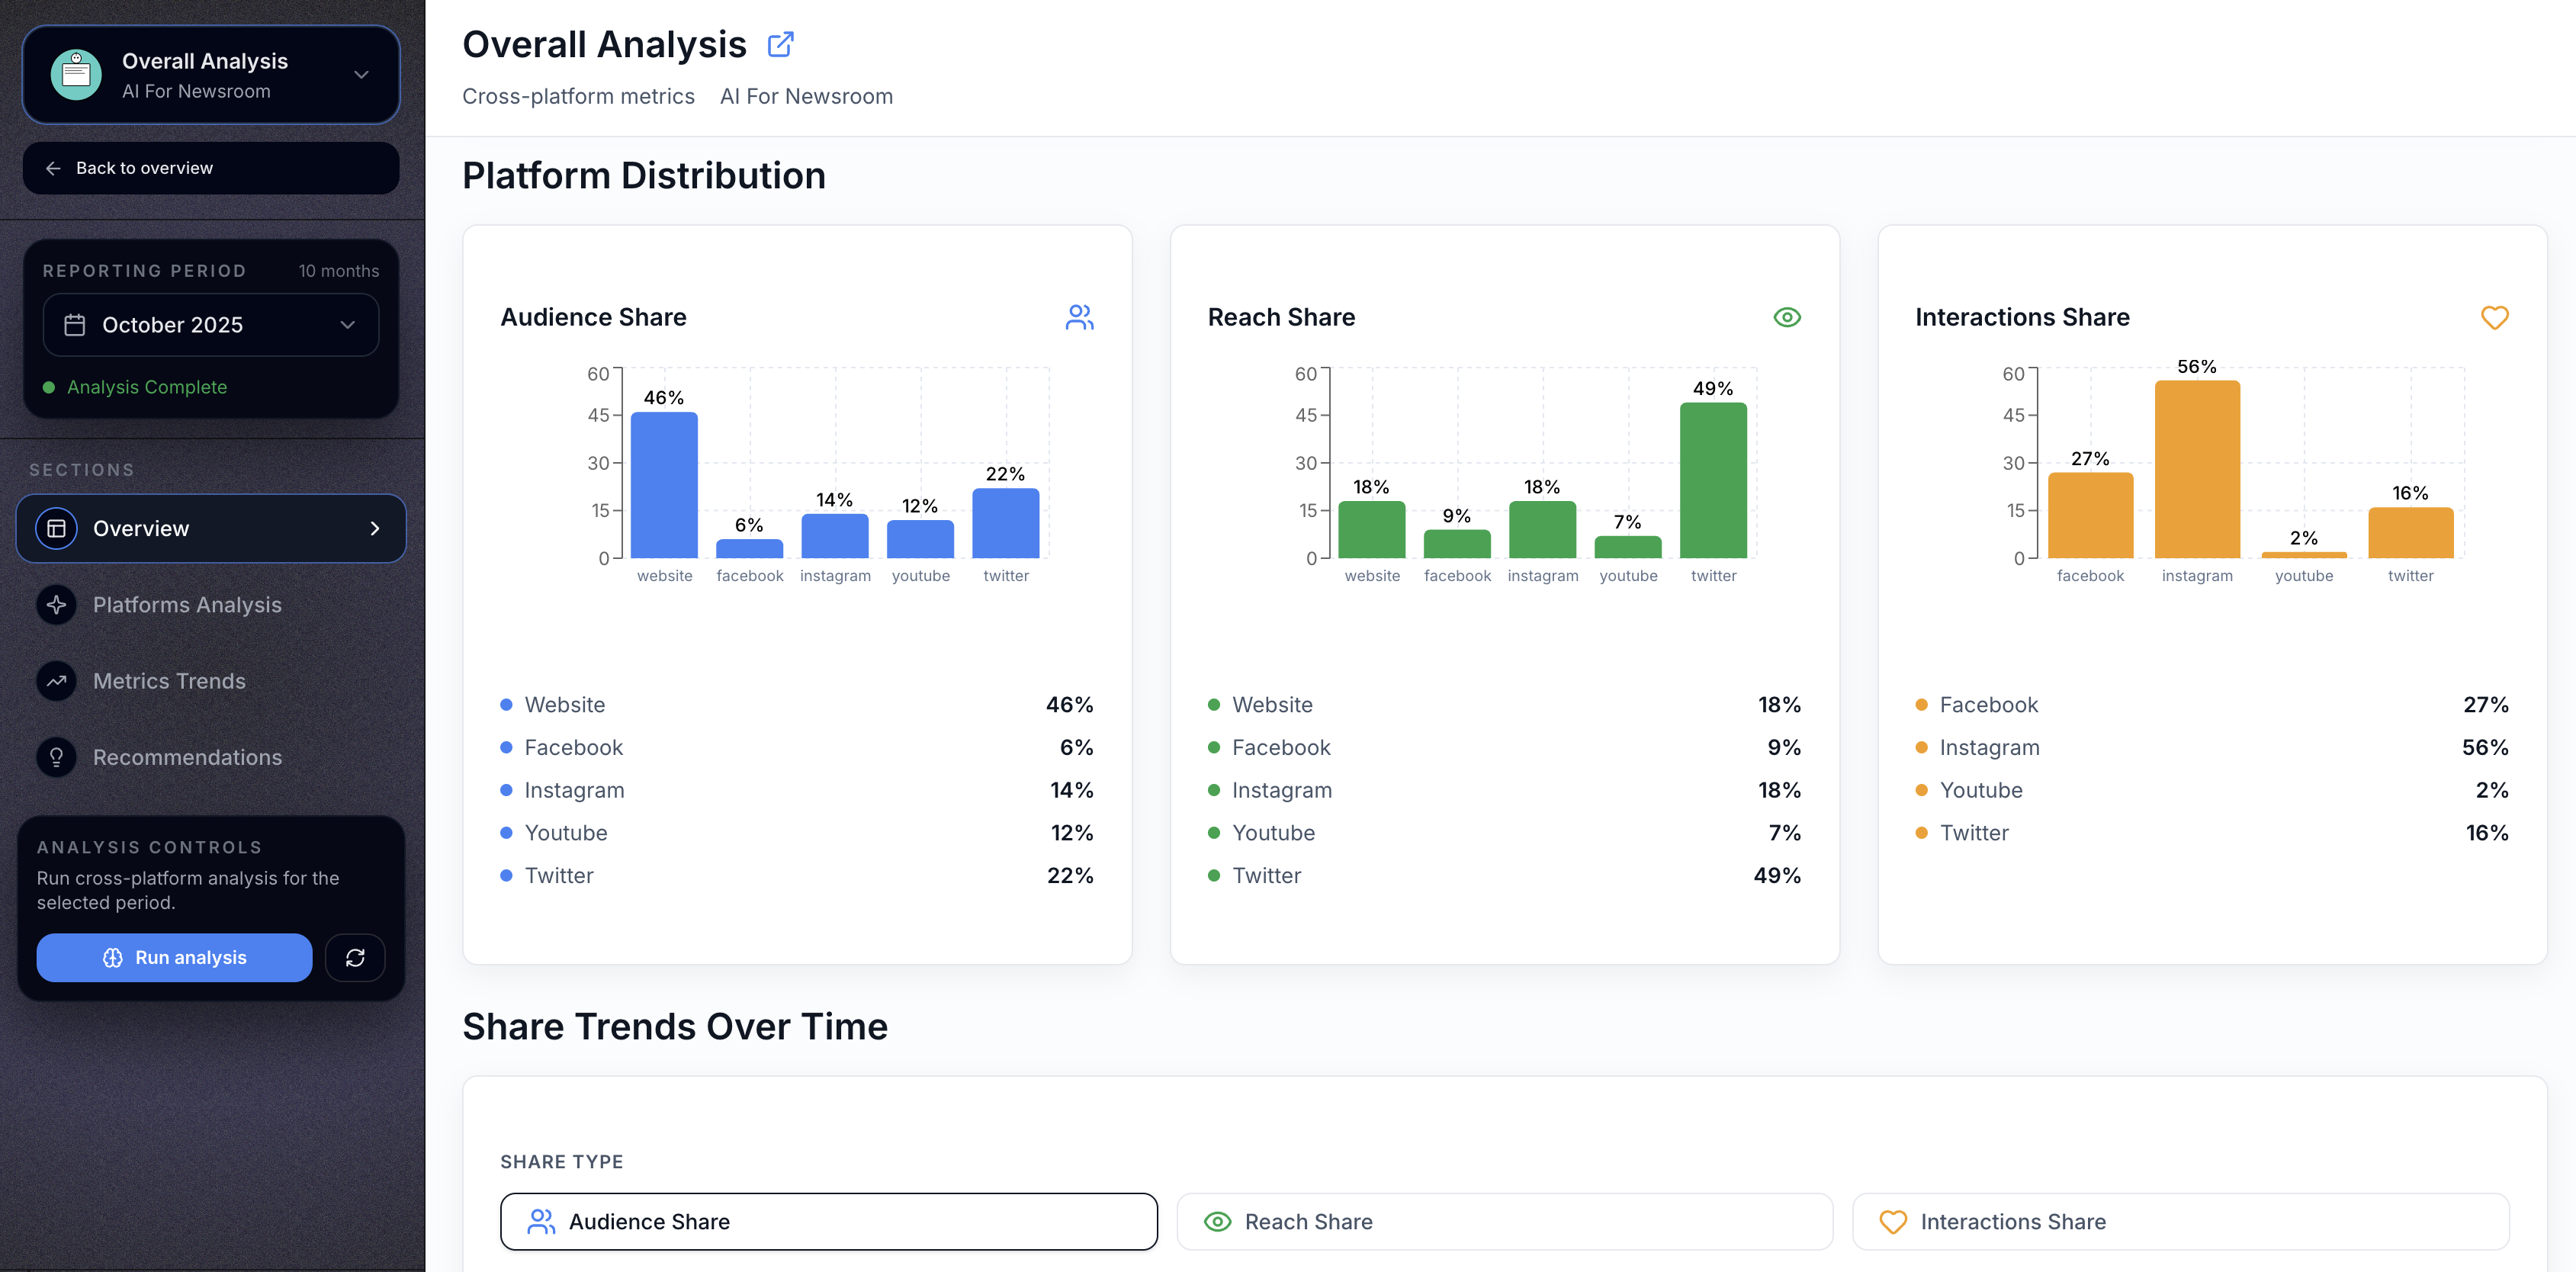Open the AI For Newsroom tab
Viewport: 2576px width, 1272px height.
[x=806, y=96]
